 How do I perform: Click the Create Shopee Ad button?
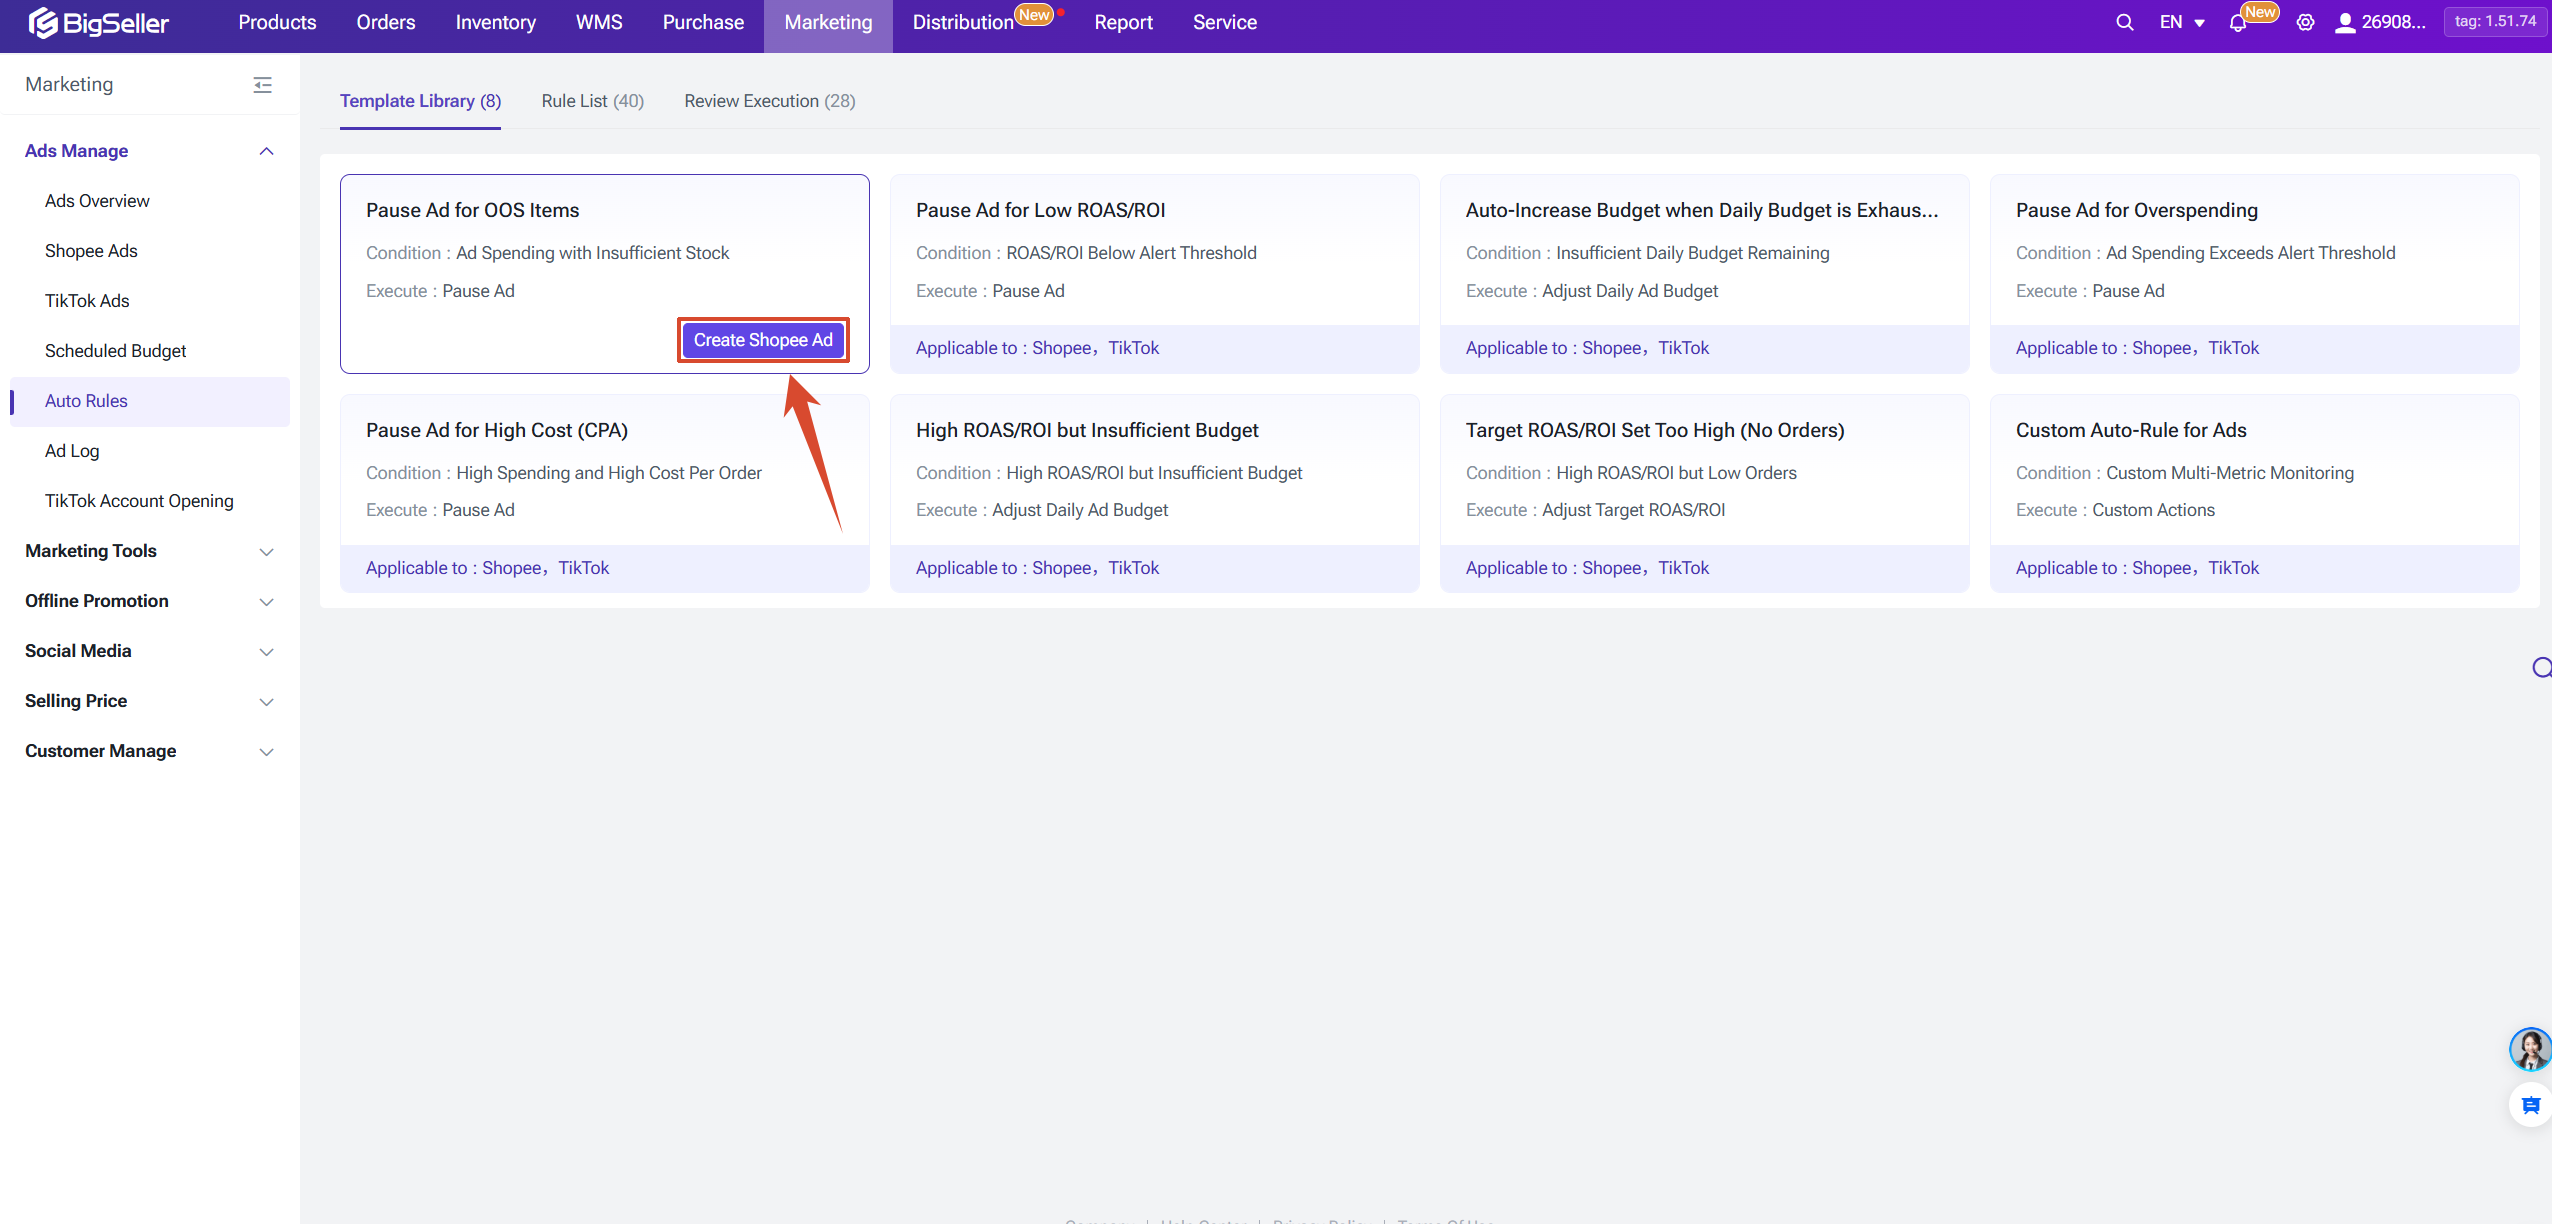[x=763, y=340]
